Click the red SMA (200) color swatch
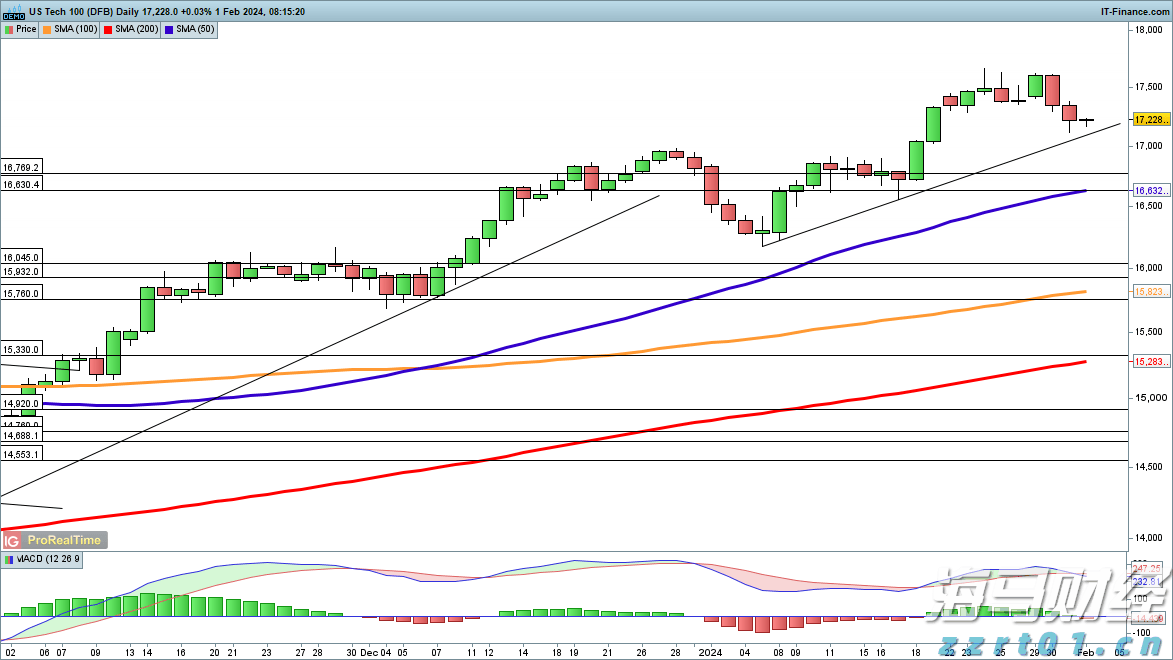 (108, 30)
